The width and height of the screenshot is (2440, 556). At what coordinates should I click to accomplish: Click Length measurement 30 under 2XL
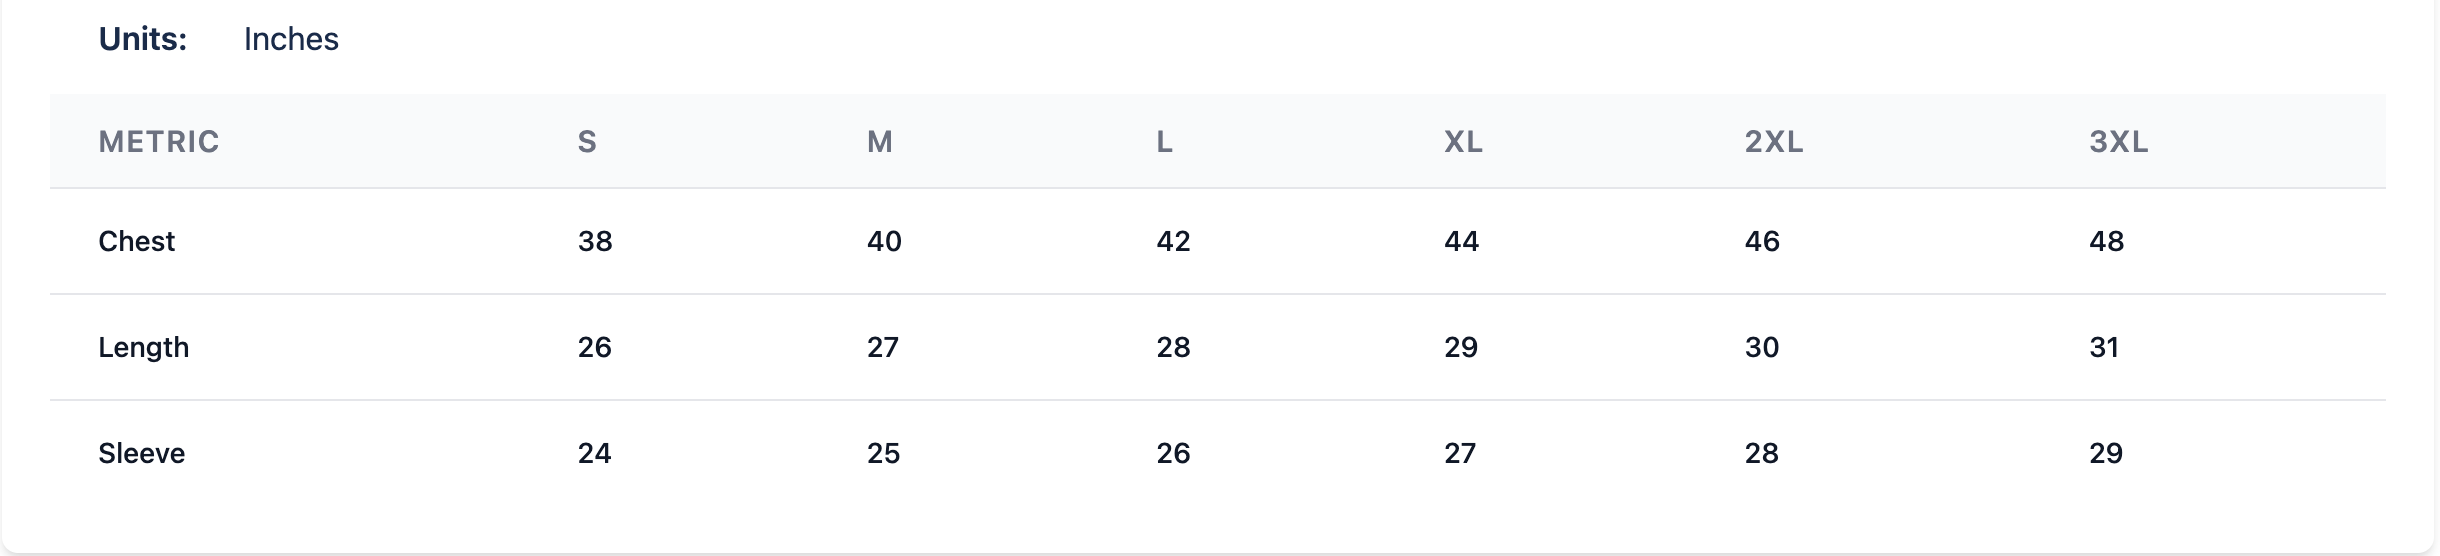[x=1762, y=348]
